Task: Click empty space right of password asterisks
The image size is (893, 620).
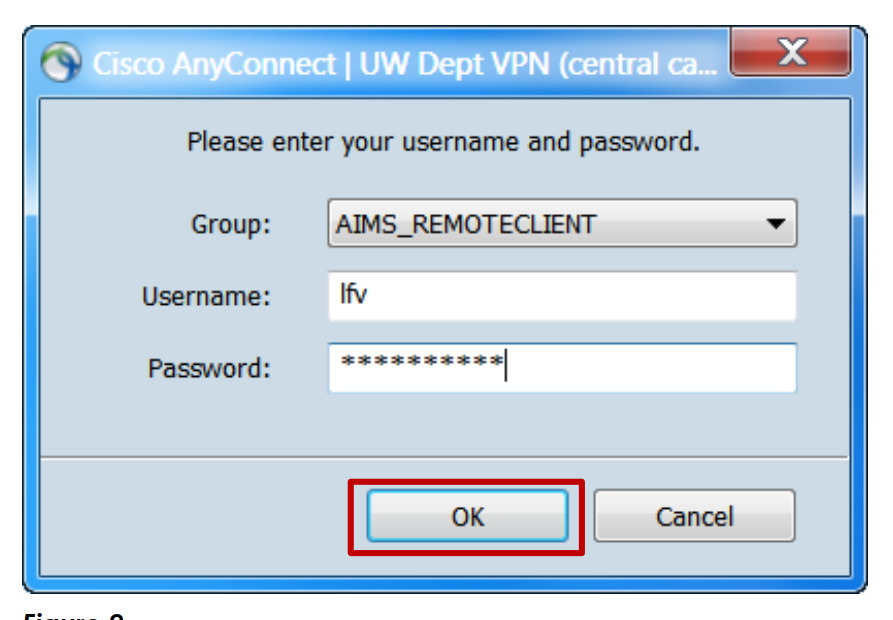Action: 650,368
